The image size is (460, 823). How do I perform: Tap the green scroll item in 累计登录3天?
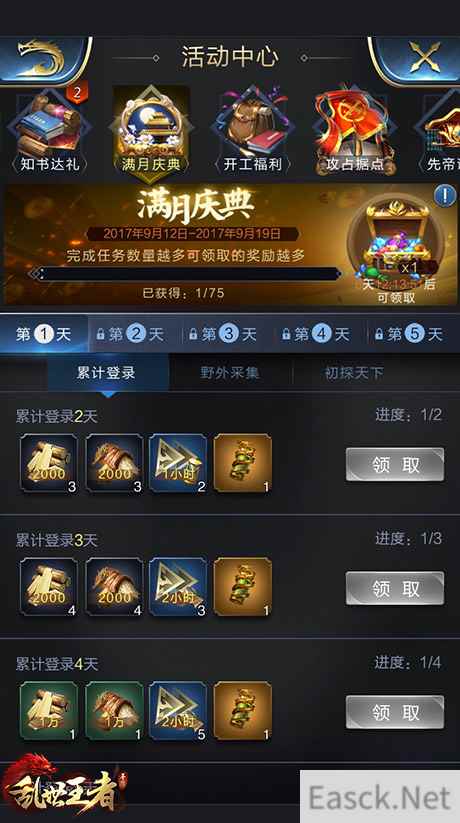243,587
